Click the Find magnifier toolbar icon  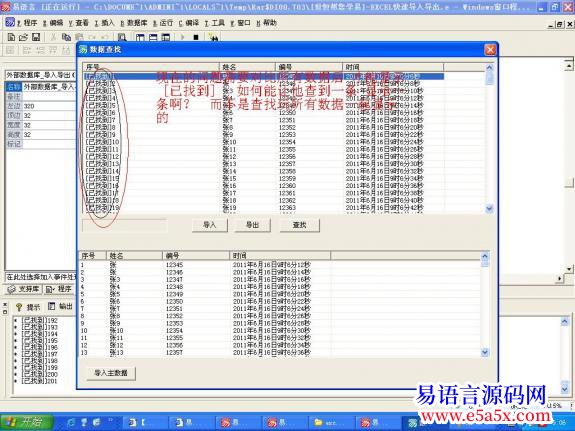[122, 37]
